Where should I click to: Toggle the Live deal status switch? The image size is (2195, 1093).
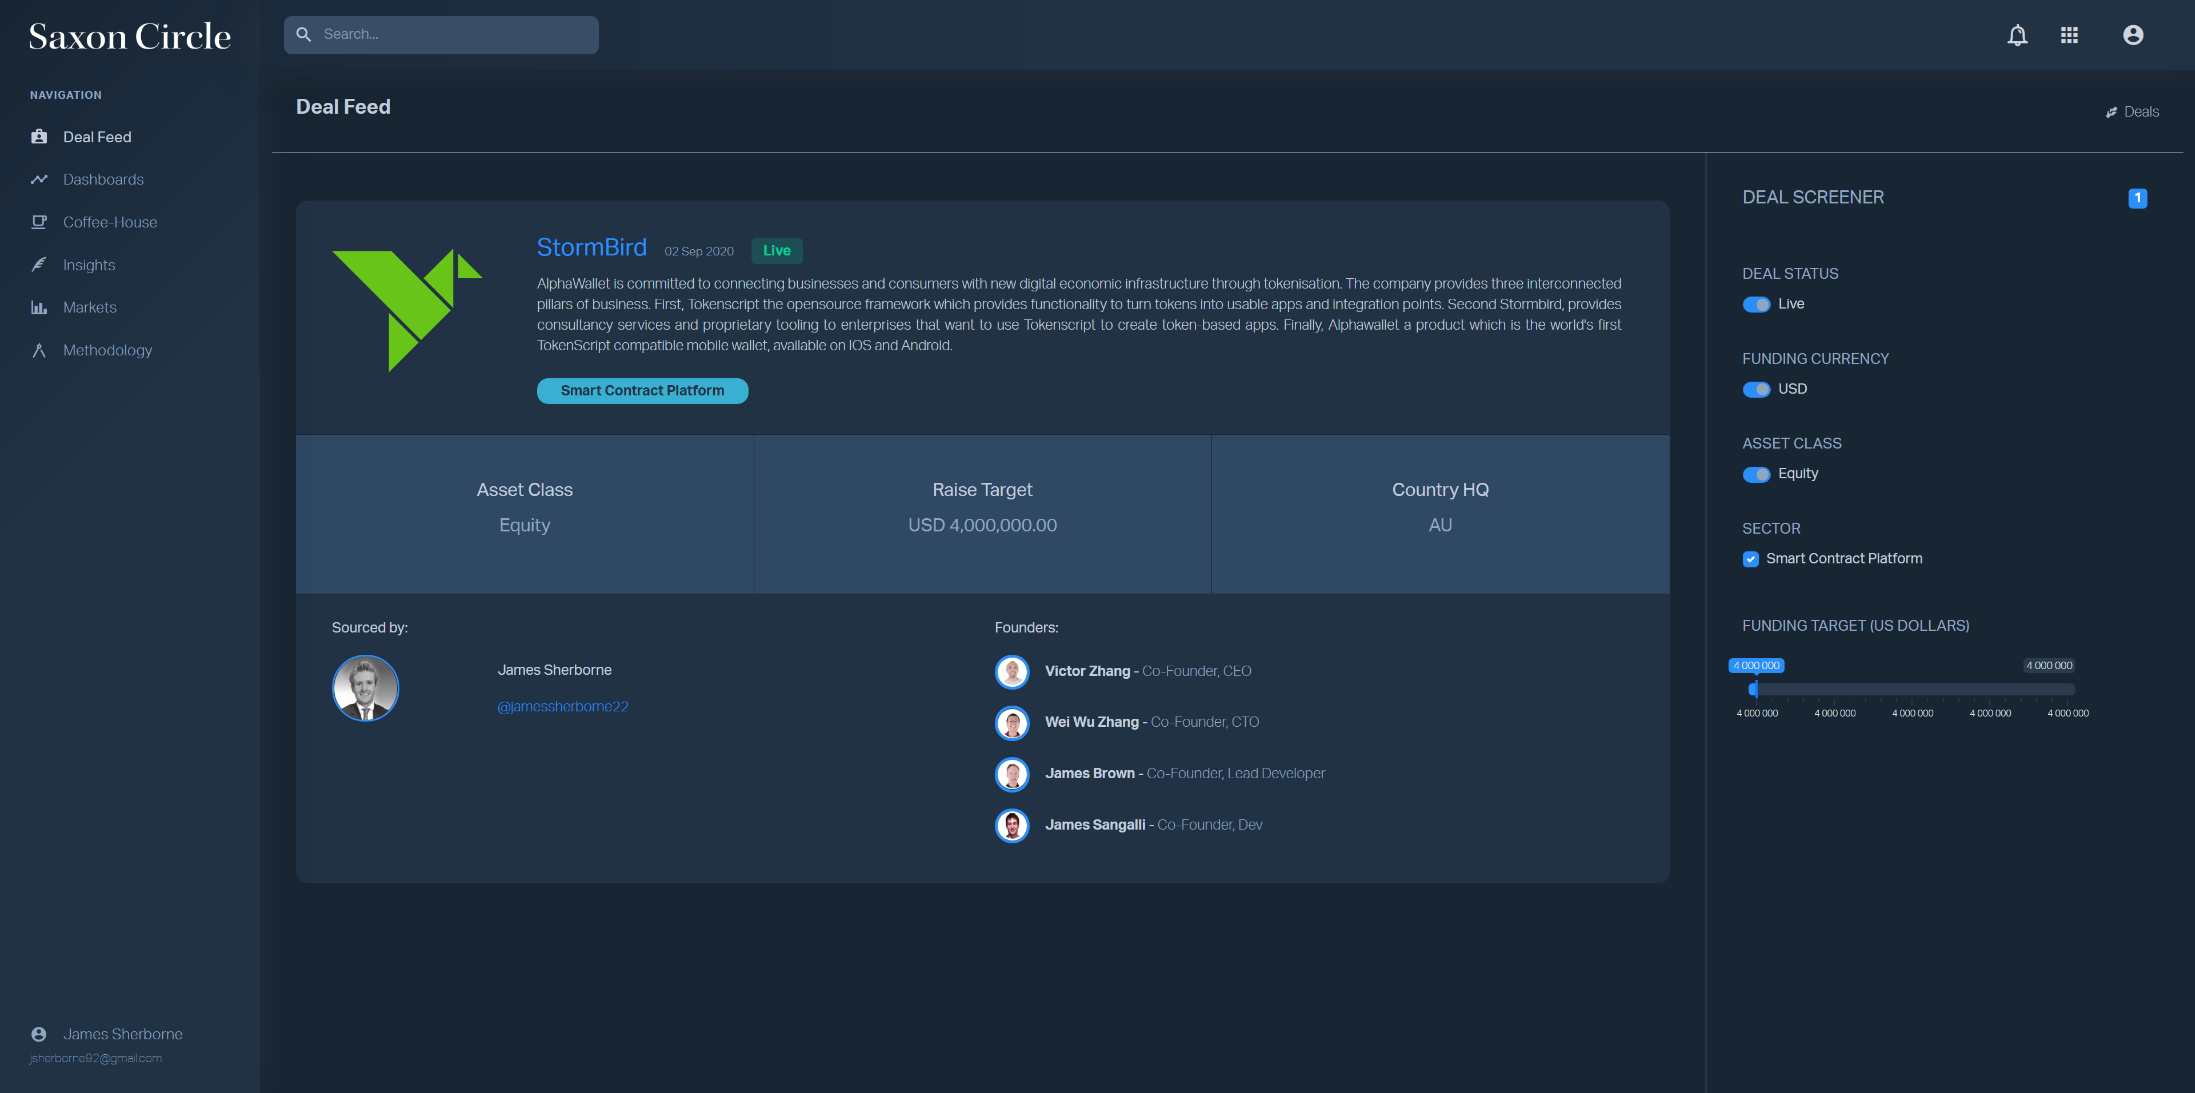tap(1756, 304)
